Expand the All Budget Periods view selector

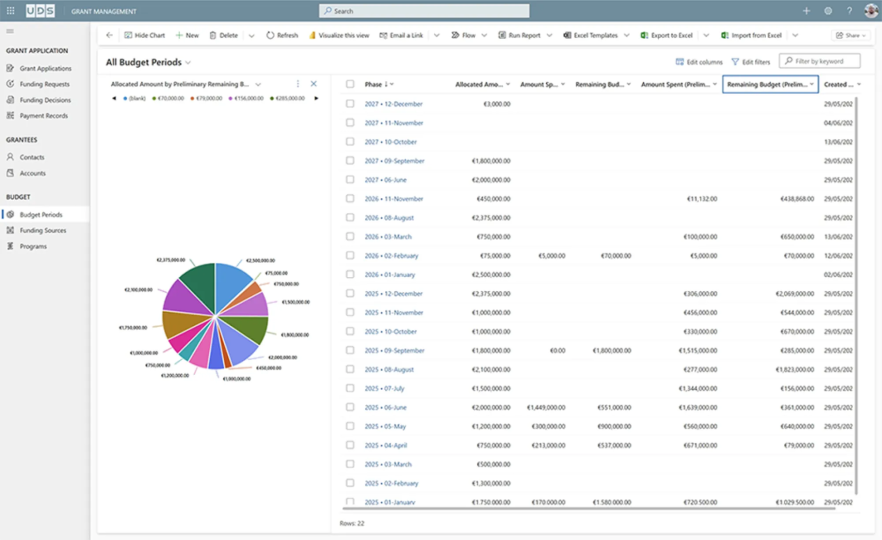[x=188, y=62]
